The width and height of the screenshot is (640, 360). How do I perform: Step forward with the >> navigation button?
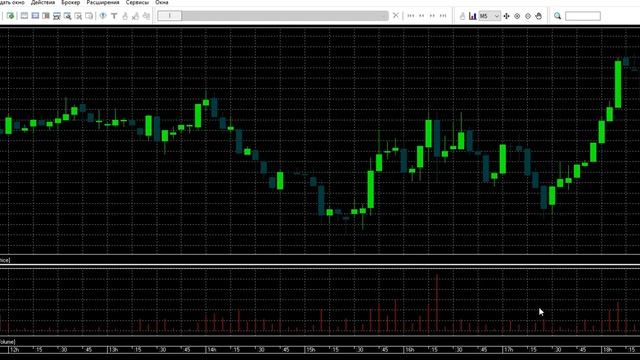(x=432, y=16)
